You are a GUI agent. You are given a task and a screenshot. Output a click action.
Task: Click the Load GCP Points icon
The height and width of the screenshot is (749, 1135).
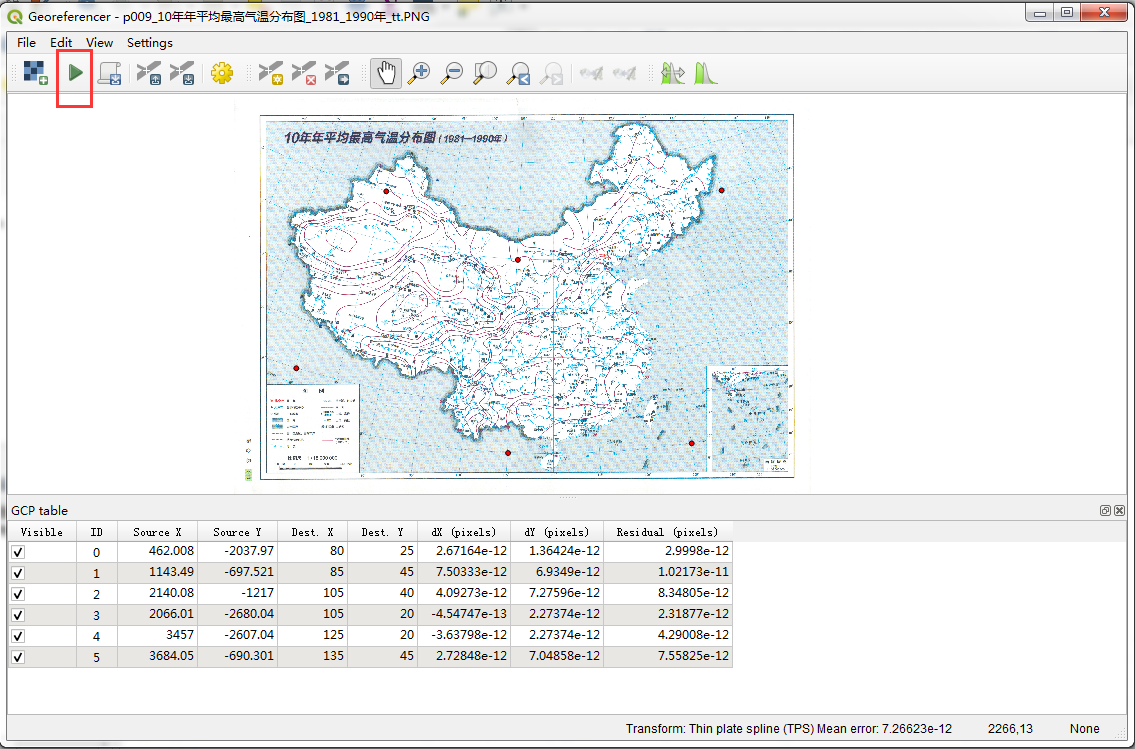[150, 73]
